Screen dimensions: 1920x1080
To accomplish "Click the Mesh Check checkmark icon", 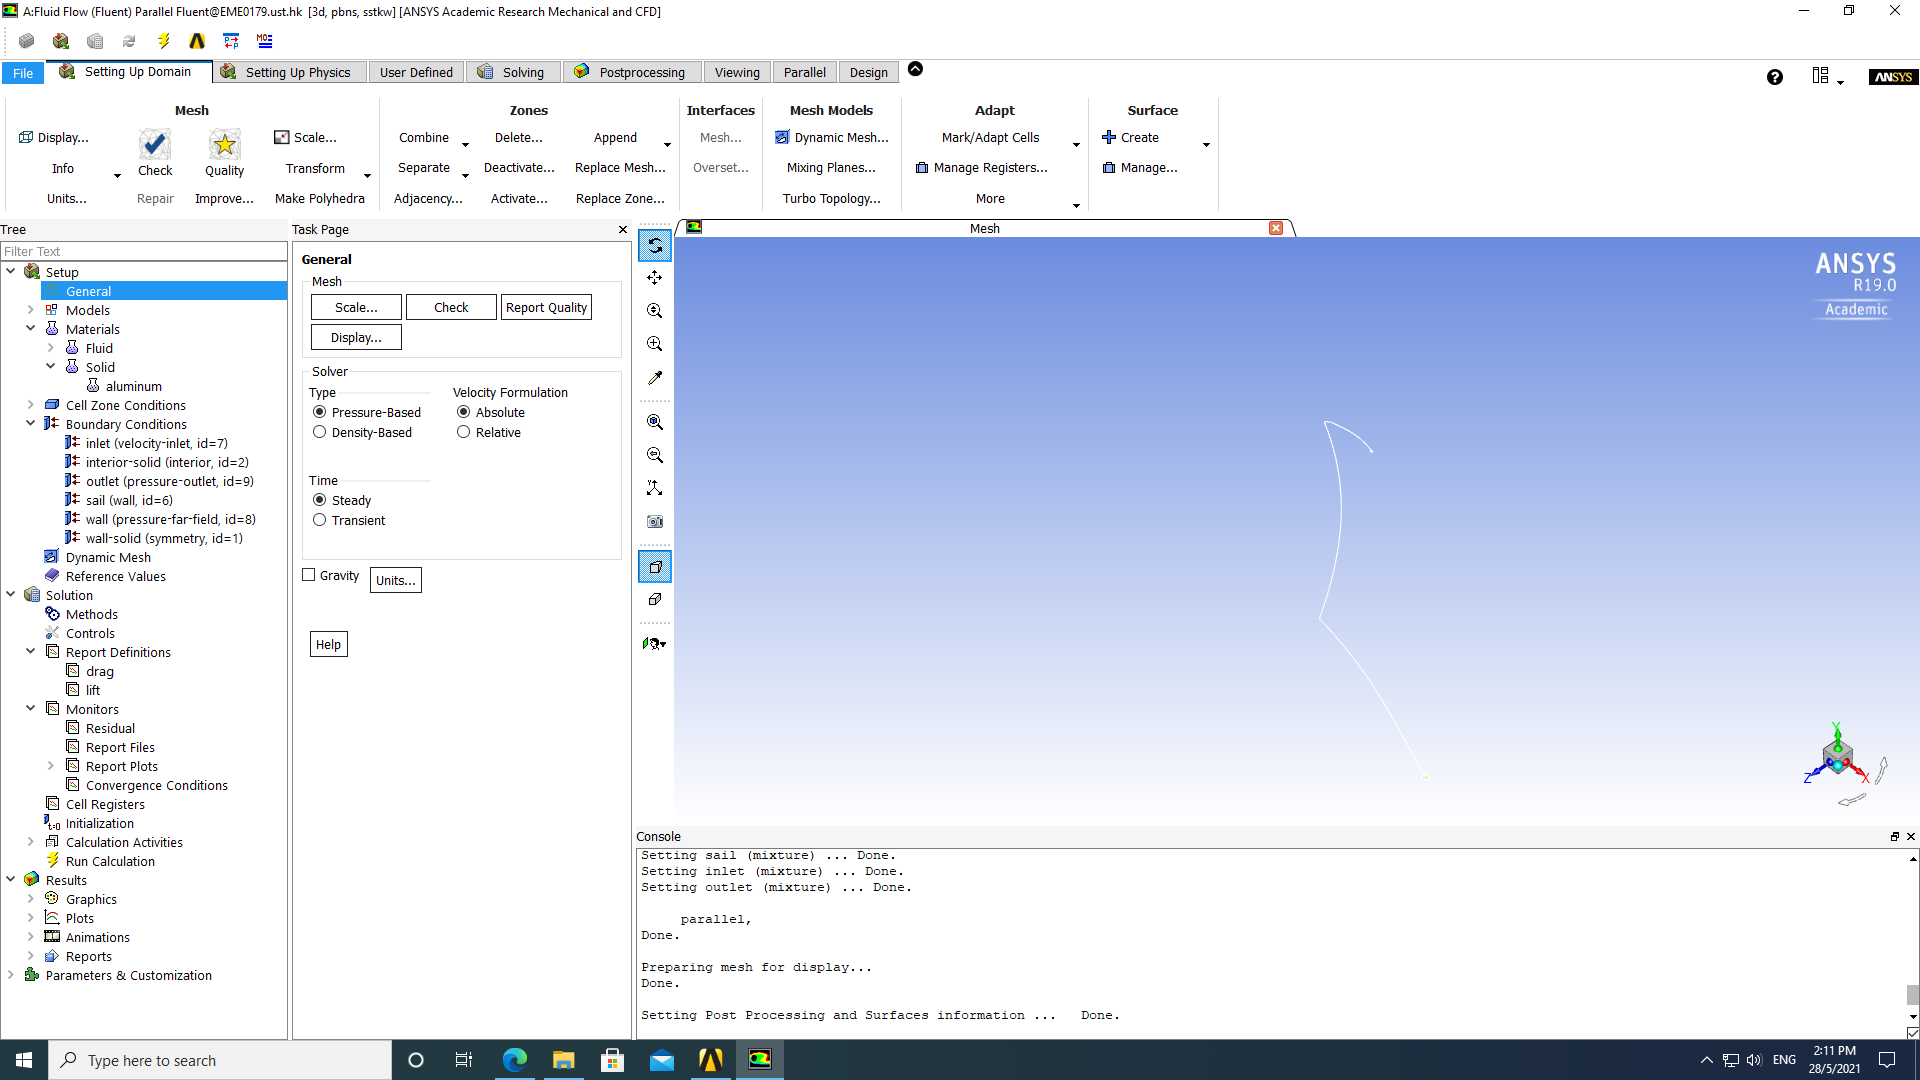I will 155,145.
